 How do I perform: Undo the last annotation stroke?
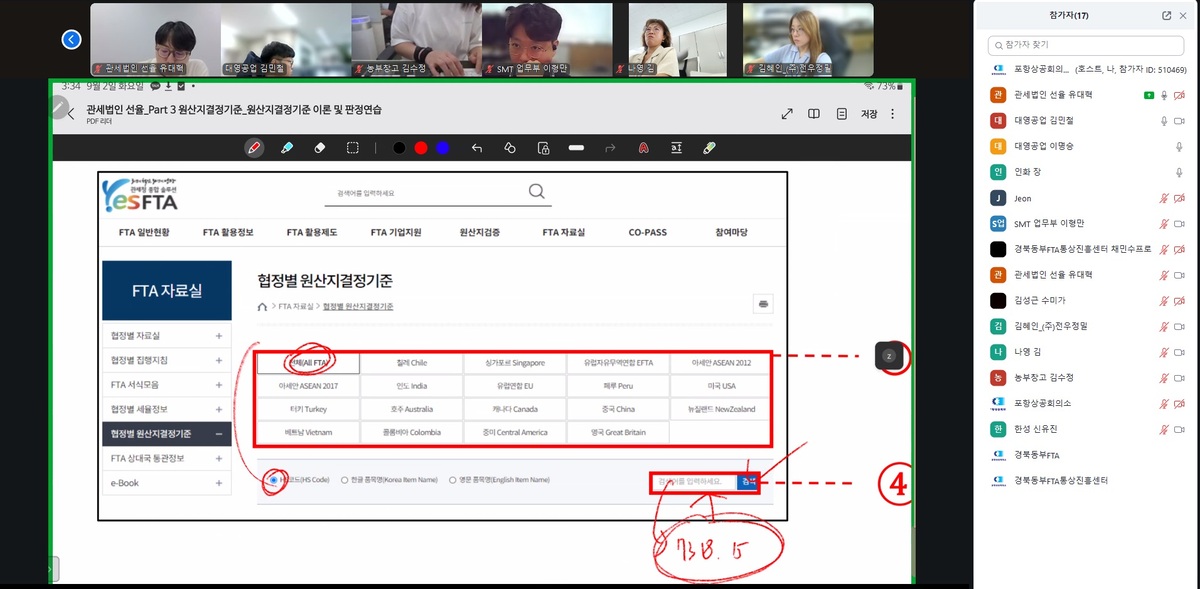pos(477,148)
